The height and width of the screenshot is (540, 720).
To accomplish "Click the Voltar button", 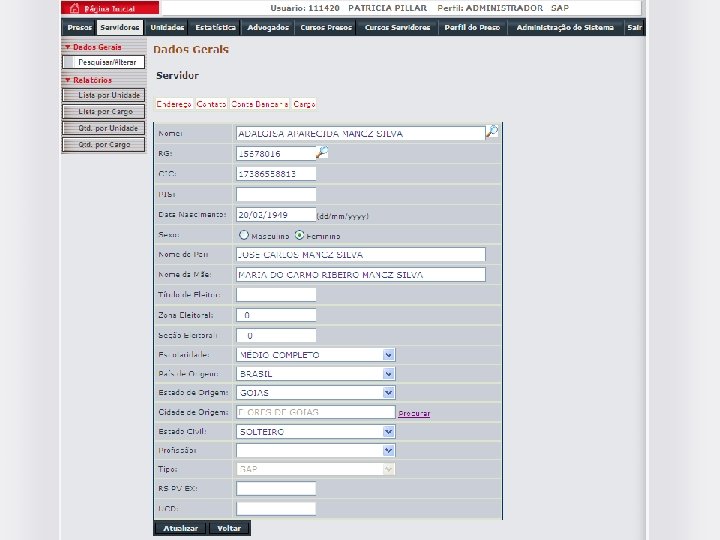I will (x=229, y=528).
